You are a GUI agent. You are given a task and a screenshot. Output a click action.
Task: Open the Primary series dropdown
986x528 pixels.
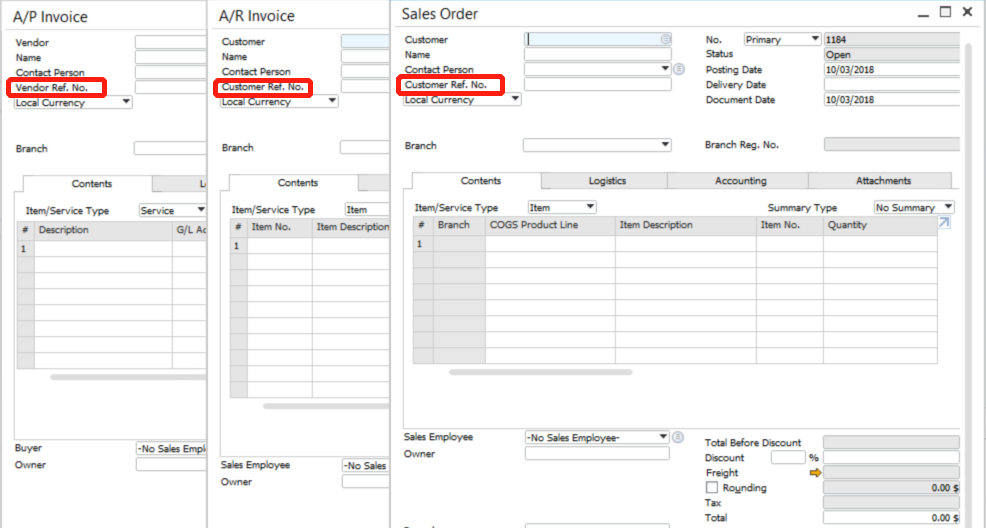(x=782, y=39)
